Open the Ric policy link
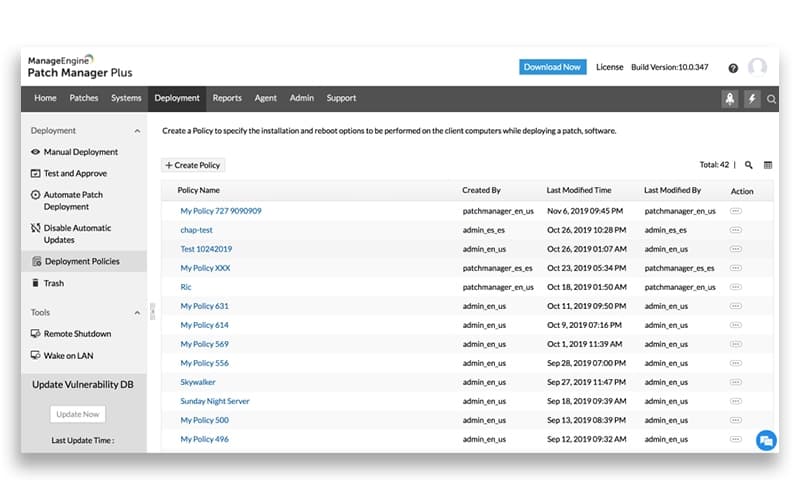 click(186, 287)
